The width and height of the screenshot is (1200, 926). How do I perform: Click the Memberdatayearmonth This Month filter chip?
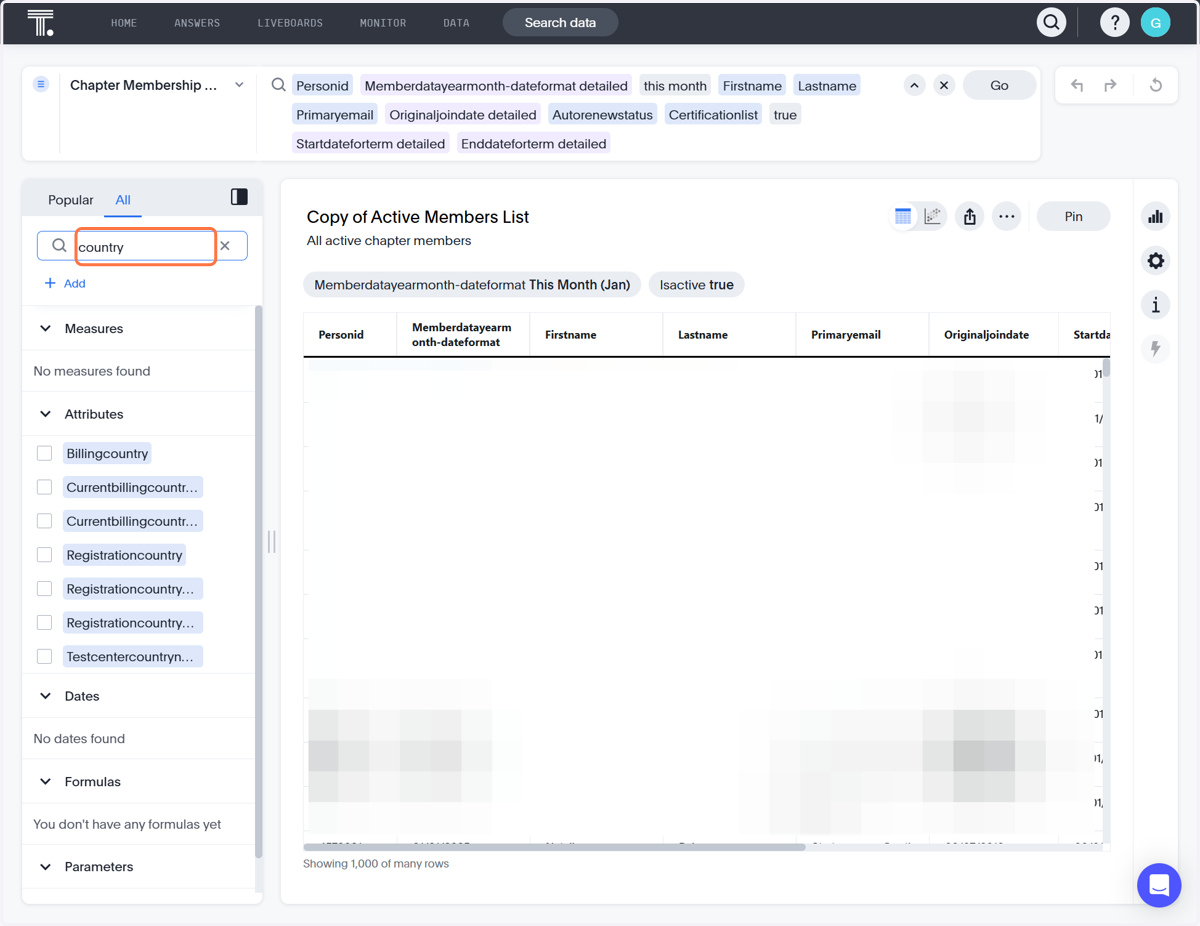[472, 285]
